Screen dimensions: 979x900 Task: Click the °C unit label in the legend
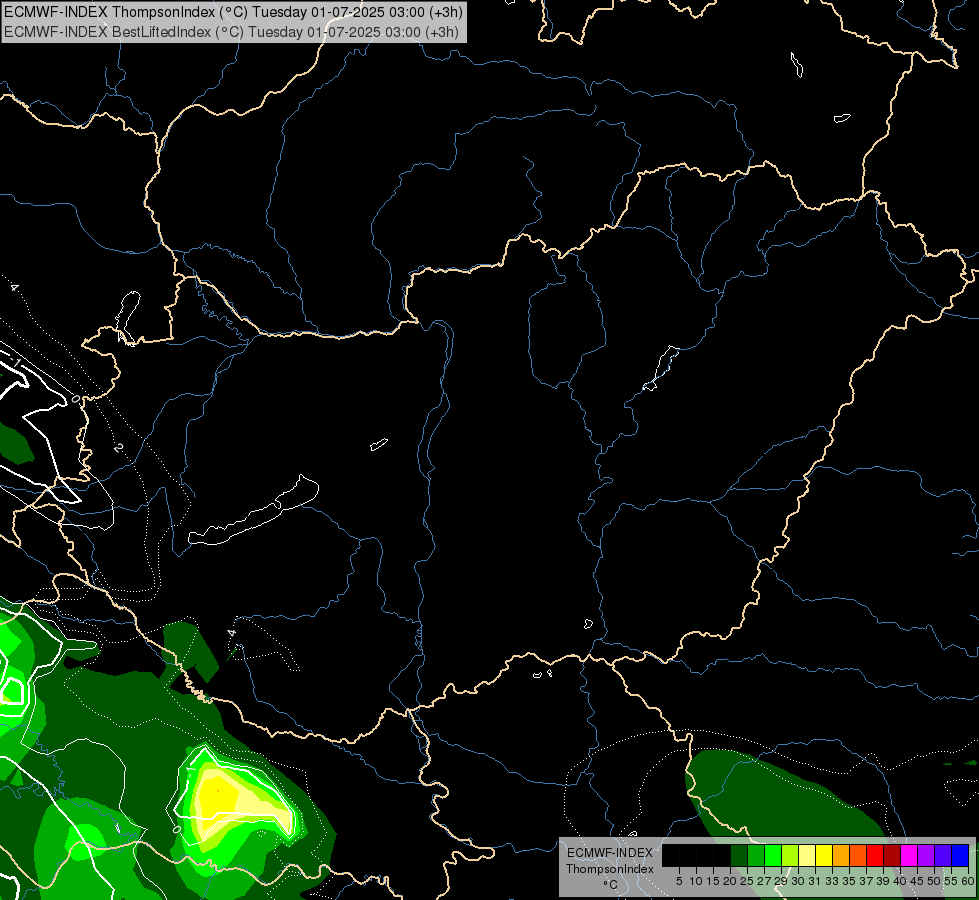[611, 884]
